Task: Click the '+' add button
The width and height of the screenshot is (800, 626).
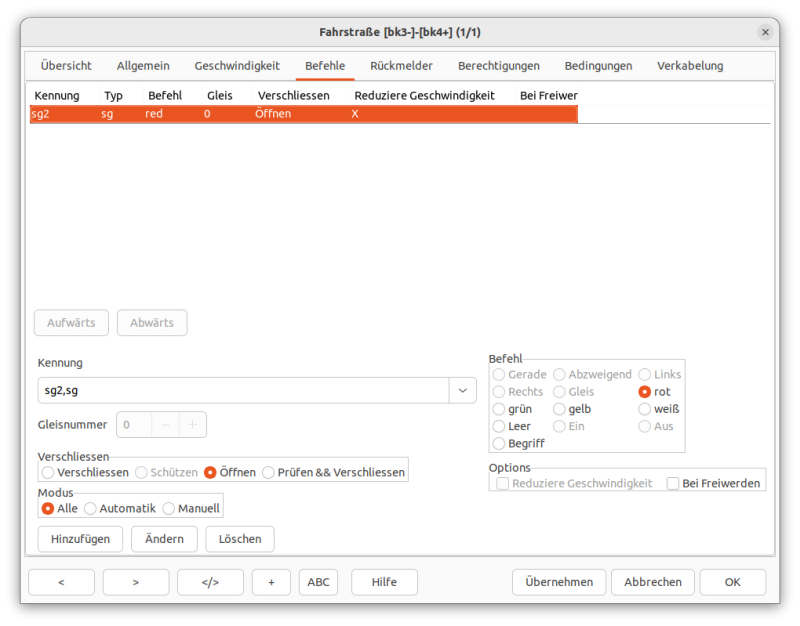Action: 271,582
